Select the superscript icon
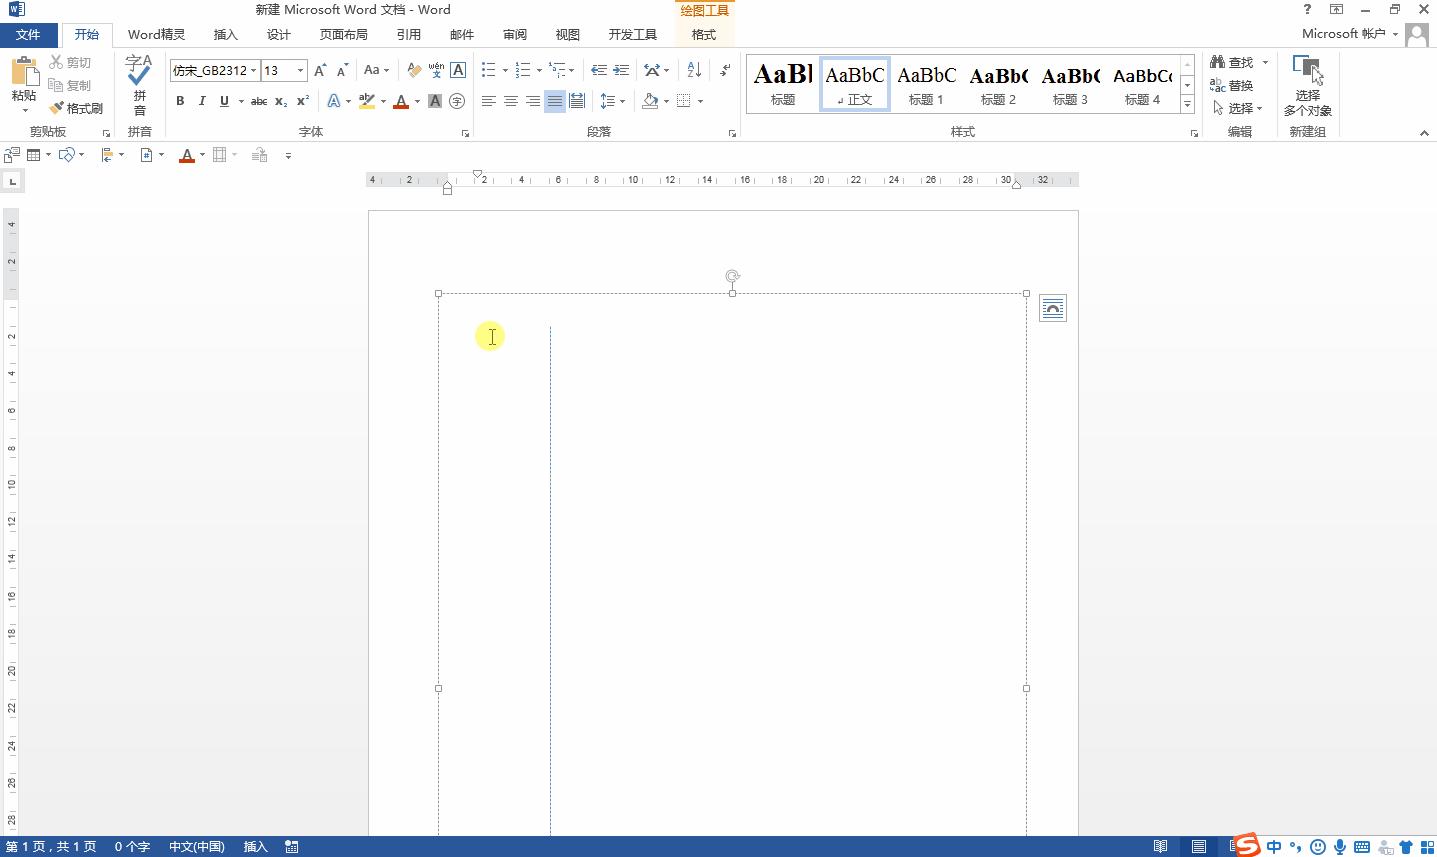The height and width of the screenshot is (857, 1437). [301, 100]
